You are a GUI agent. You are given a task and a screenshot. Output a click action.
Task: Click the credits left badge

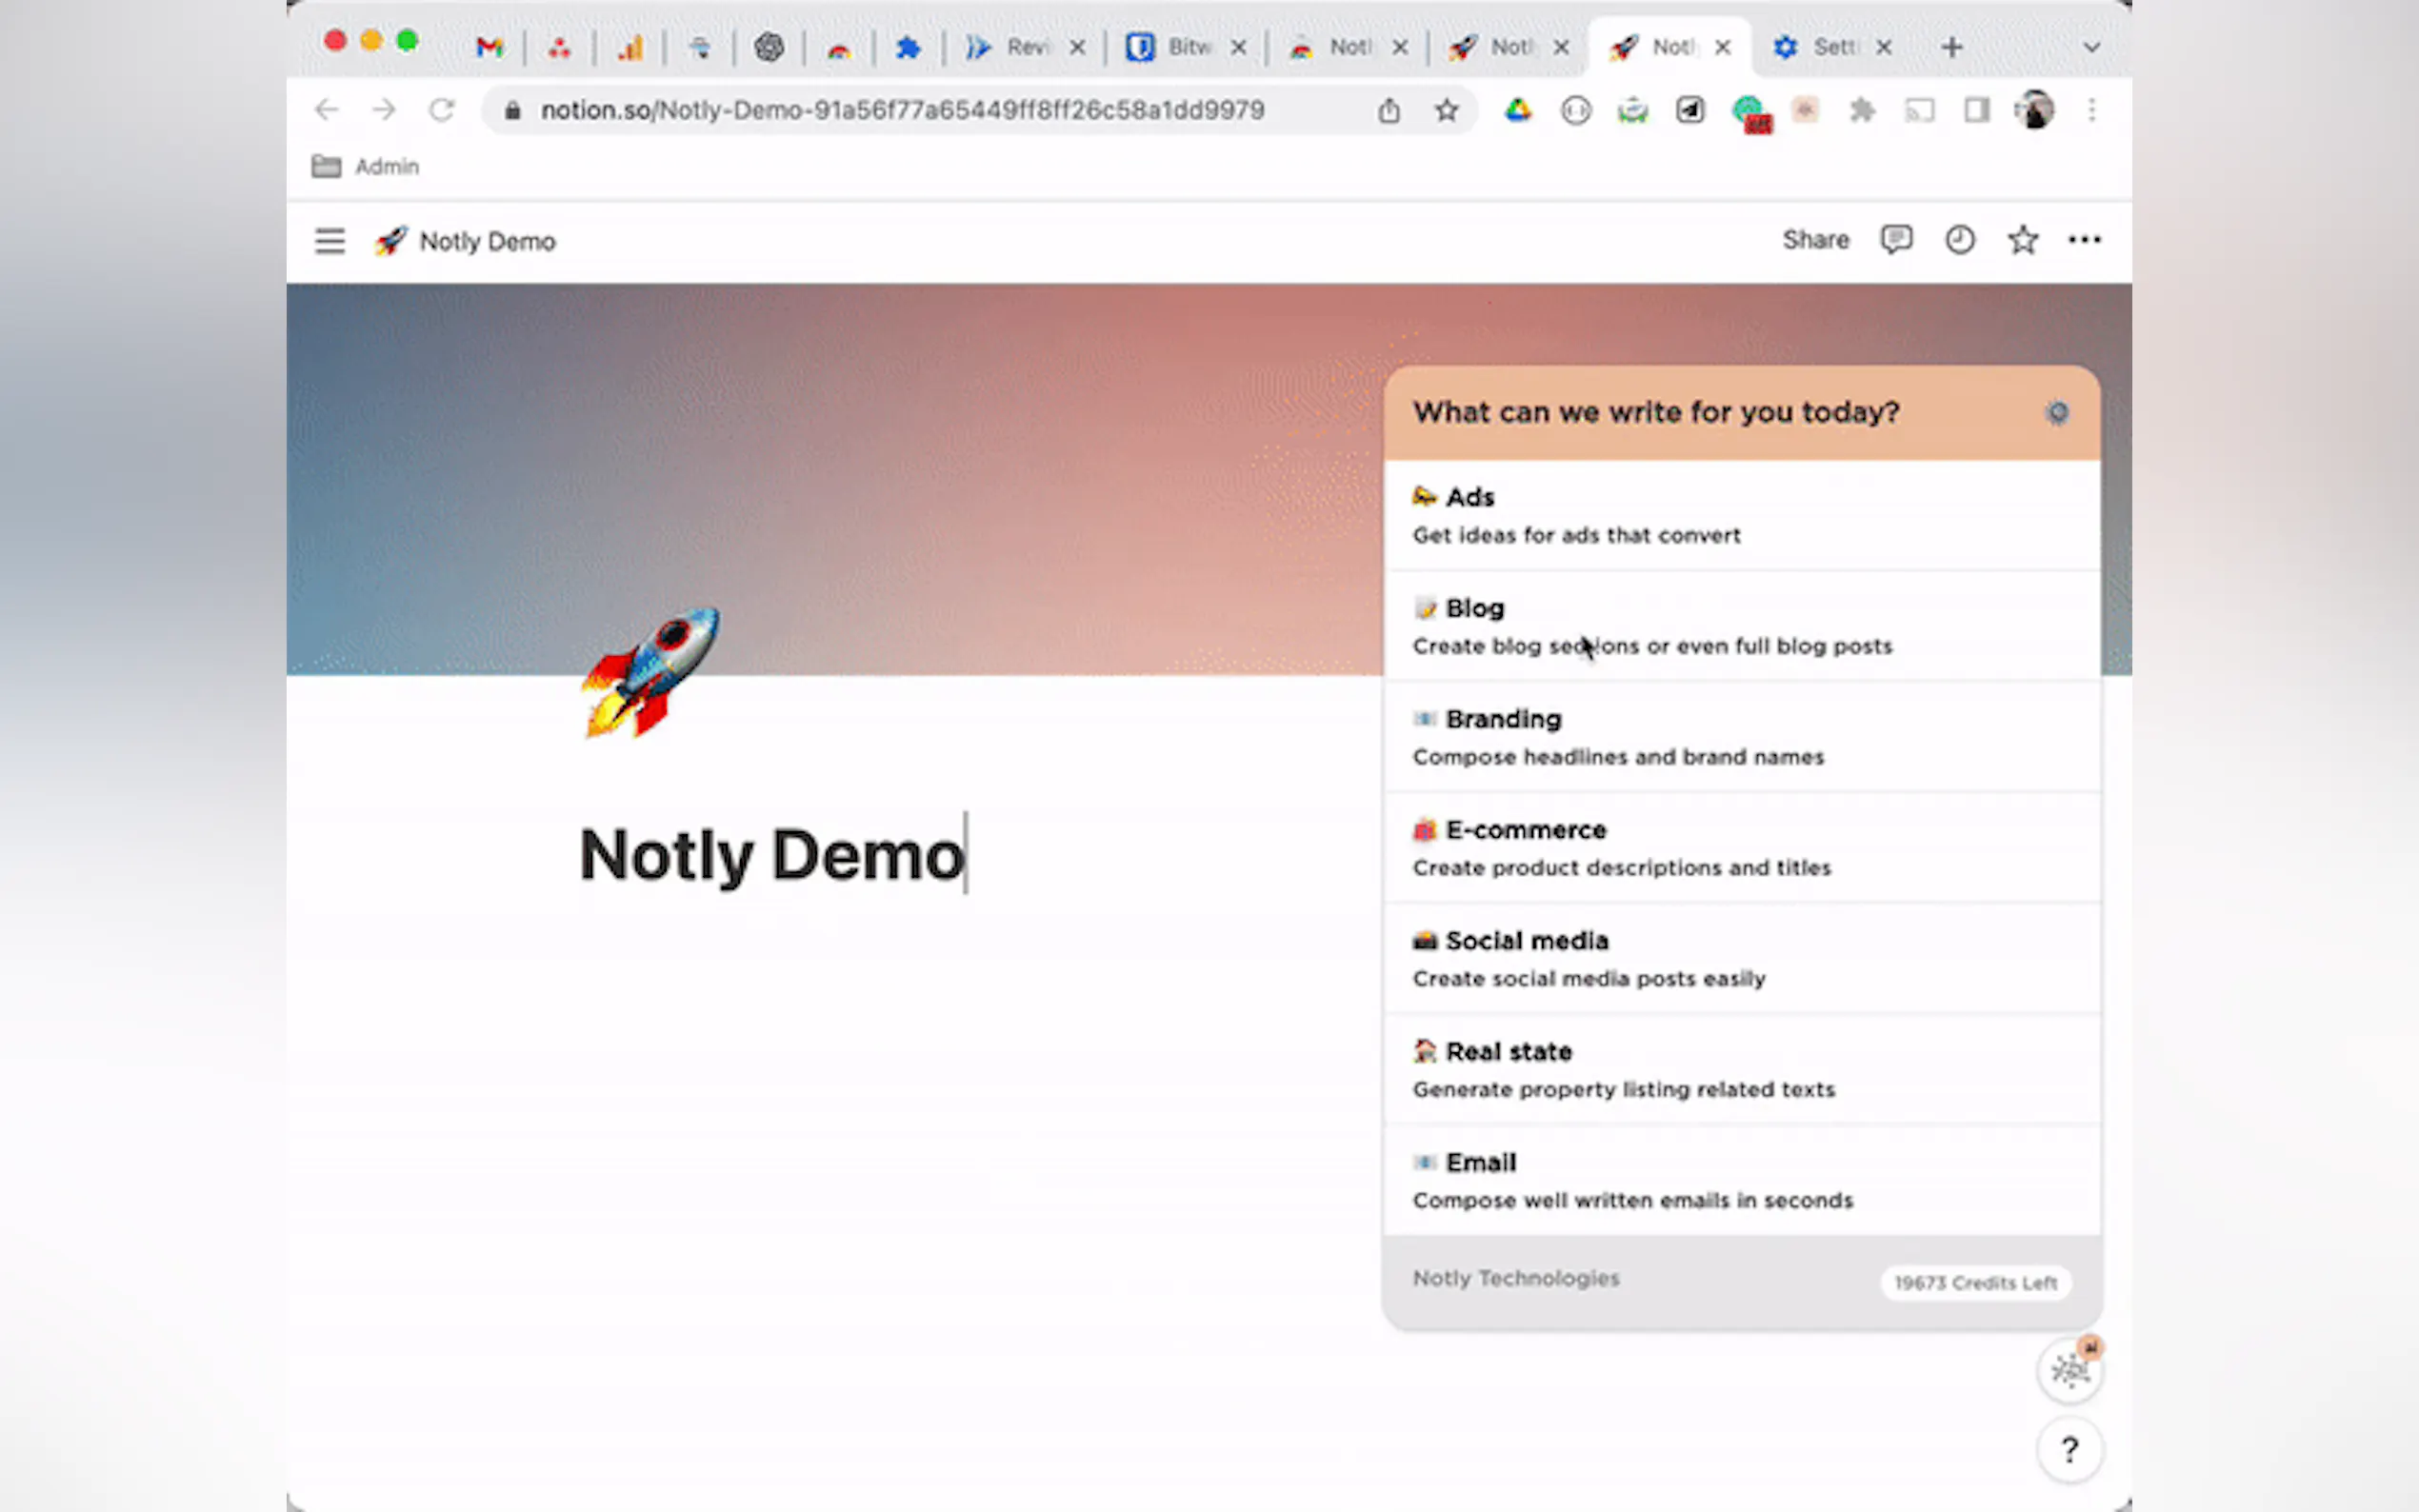point(1975,1283)
